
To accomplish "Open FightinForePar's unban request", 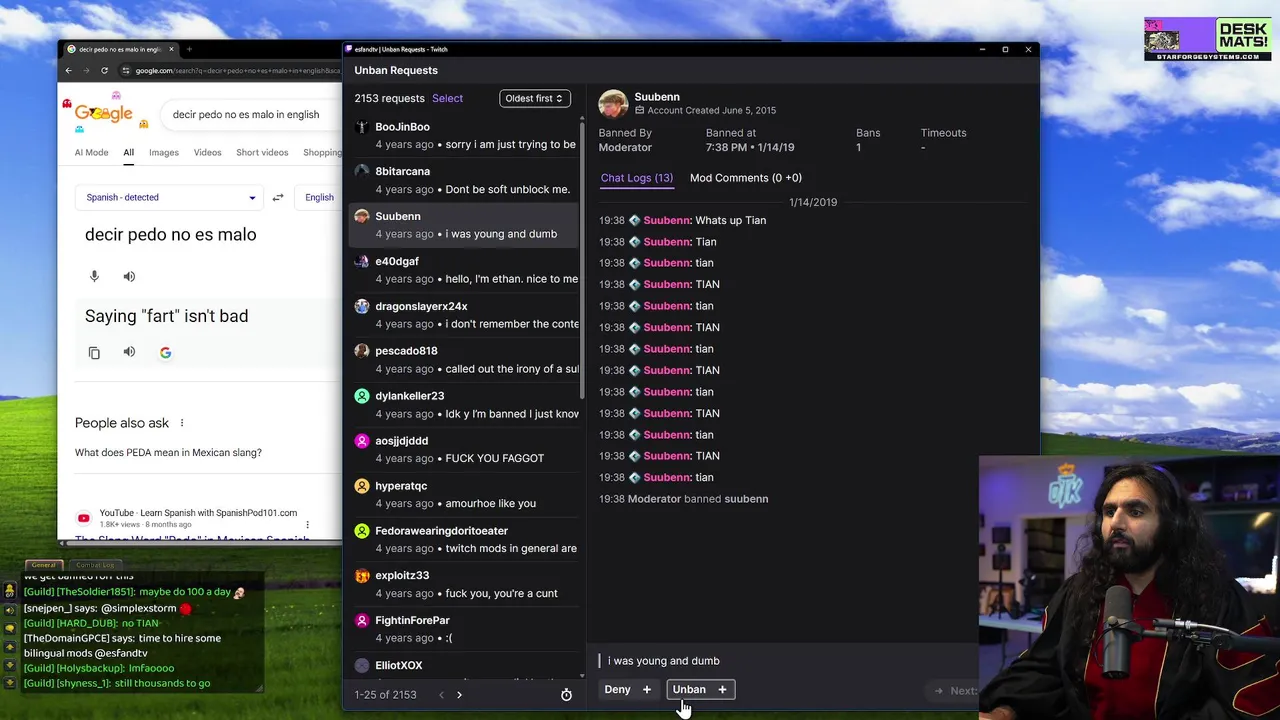I will 465,629.
